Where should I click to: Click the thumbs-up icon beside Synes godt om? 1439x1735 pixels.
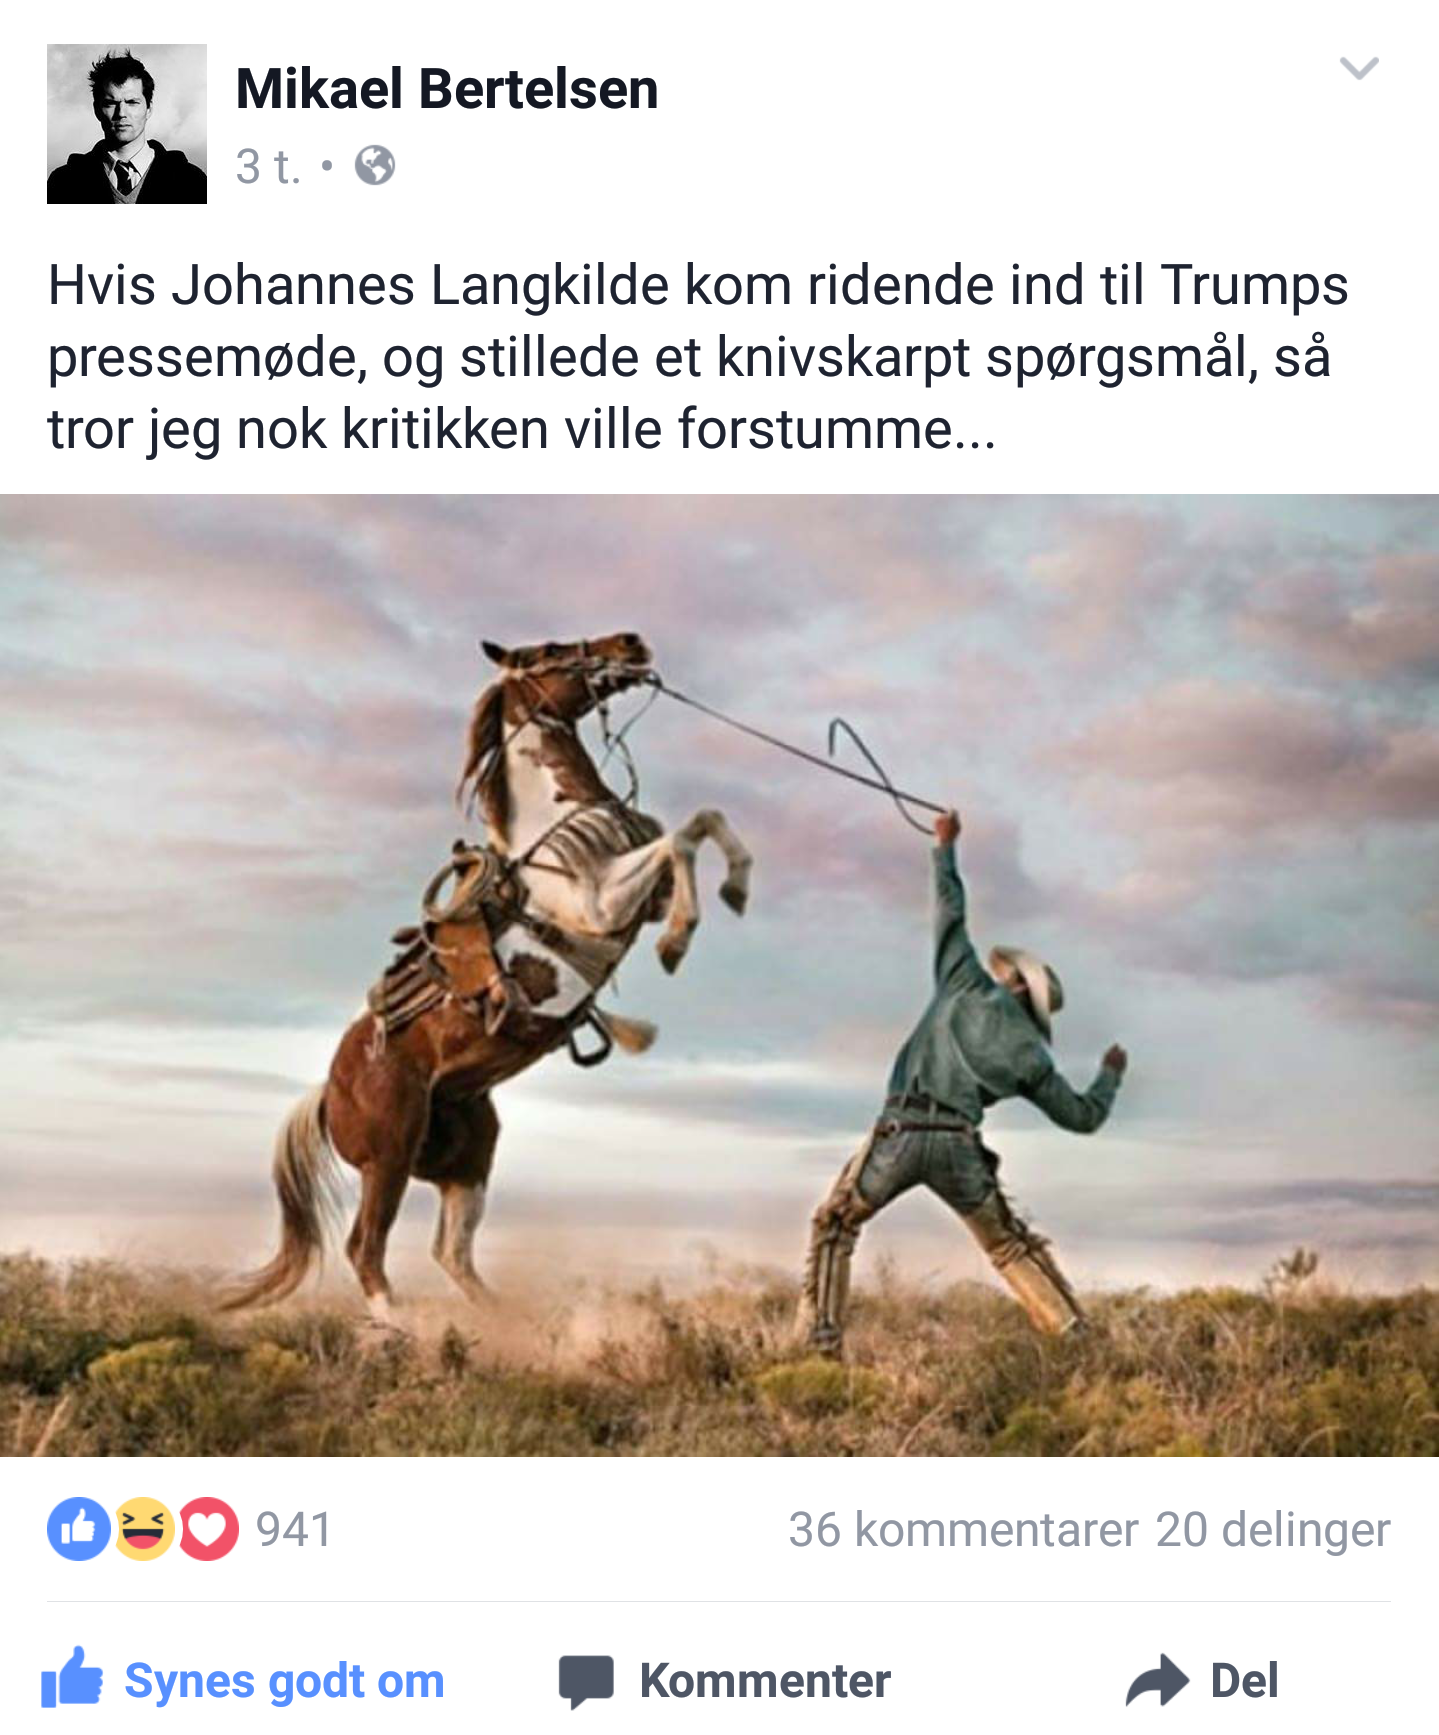[72, 1677]
